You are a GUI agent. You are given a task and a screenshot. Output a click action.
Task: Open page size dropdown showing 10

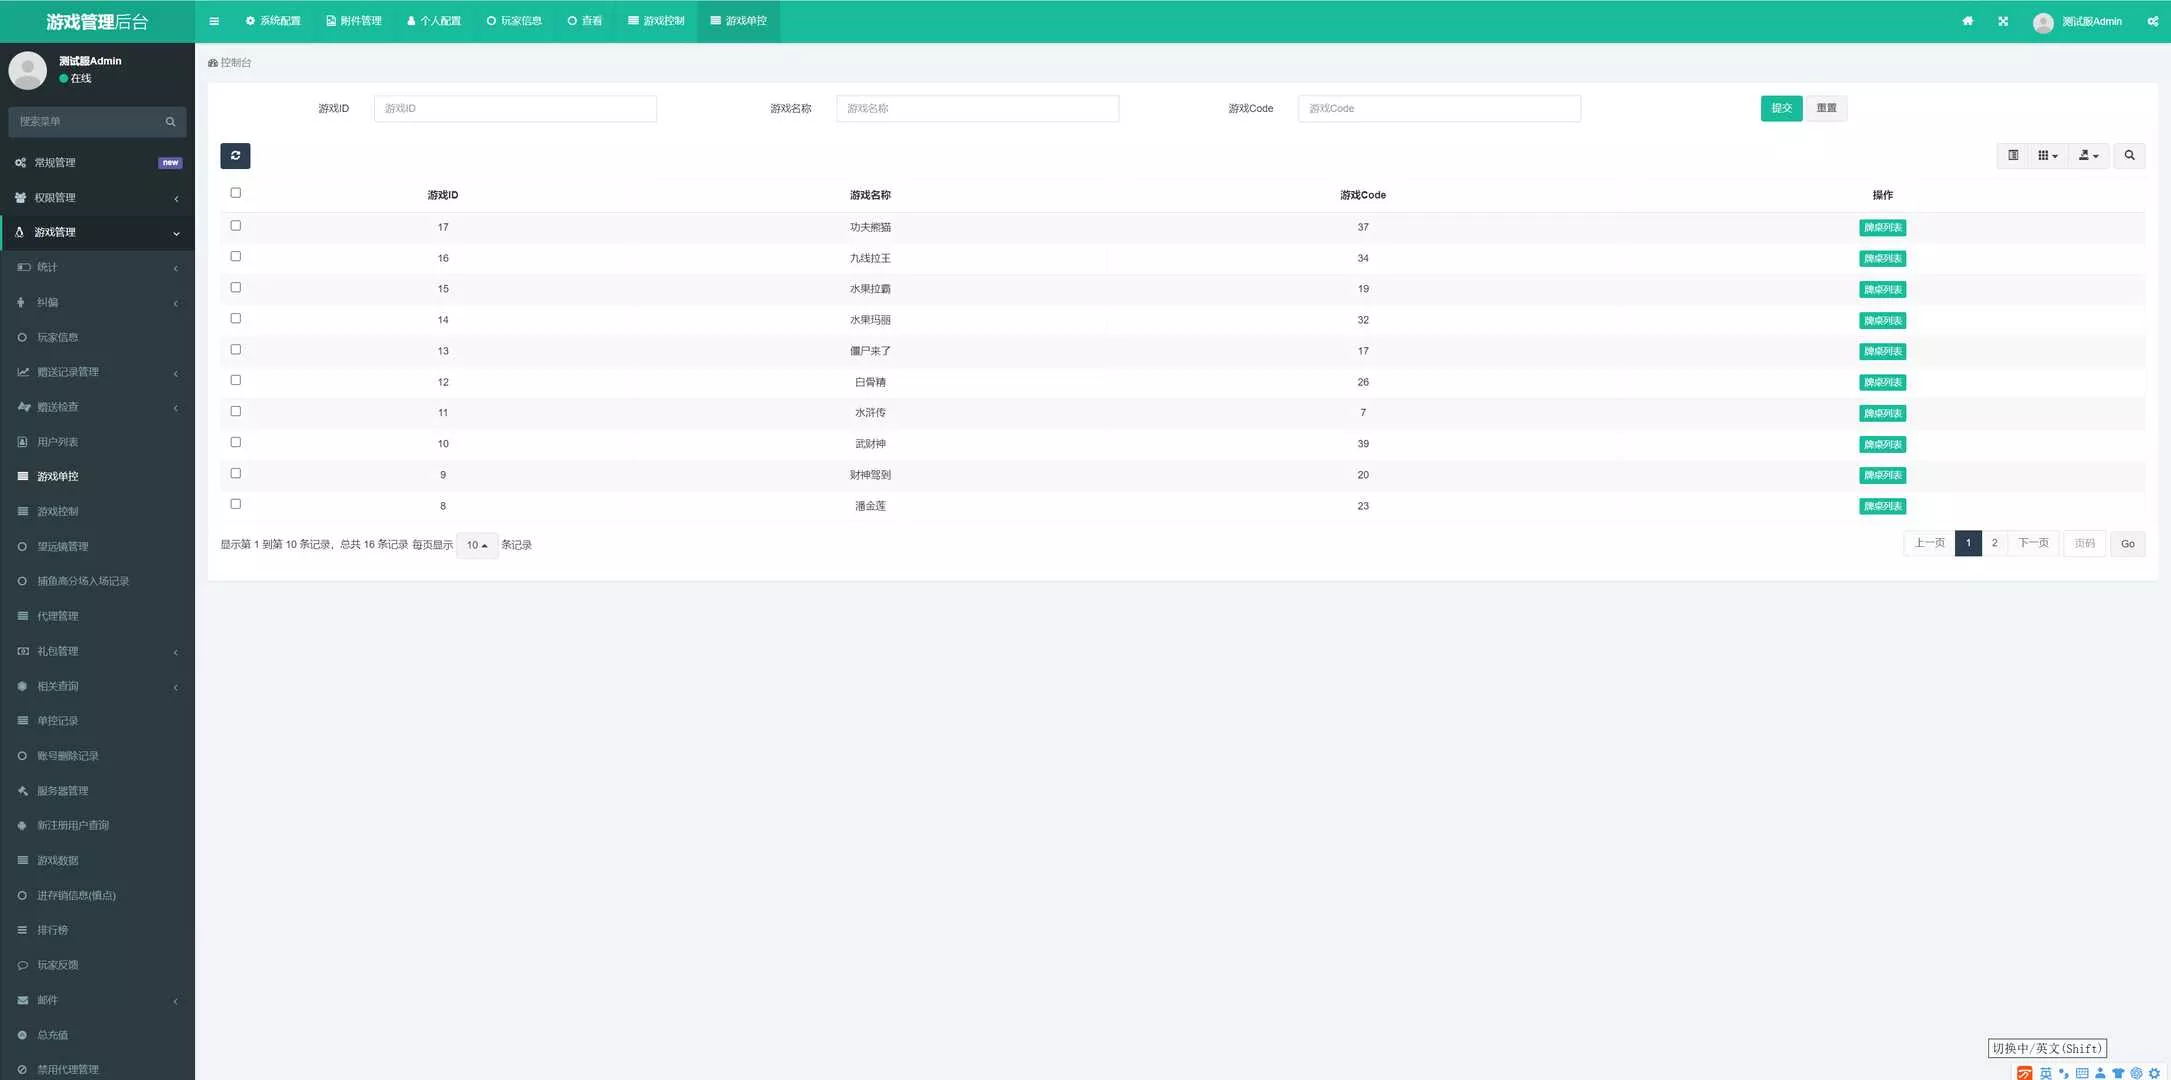(477, 545)
